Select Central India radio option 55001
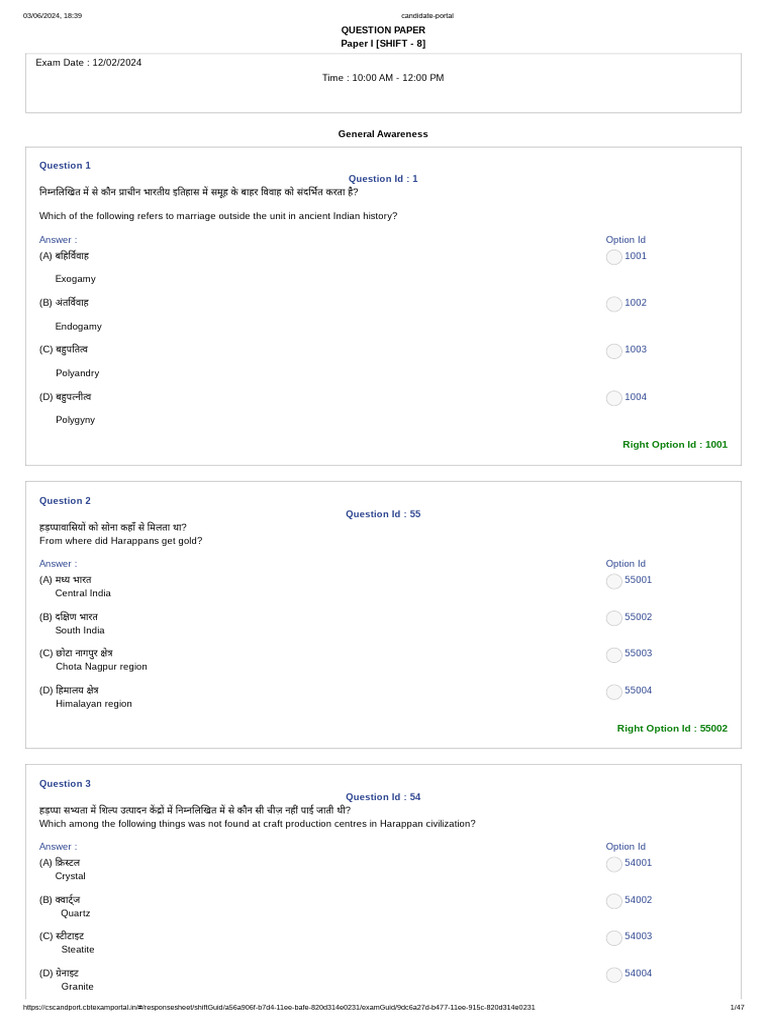The height and width of the screenshot is (1024, 768). coord(614,581)
